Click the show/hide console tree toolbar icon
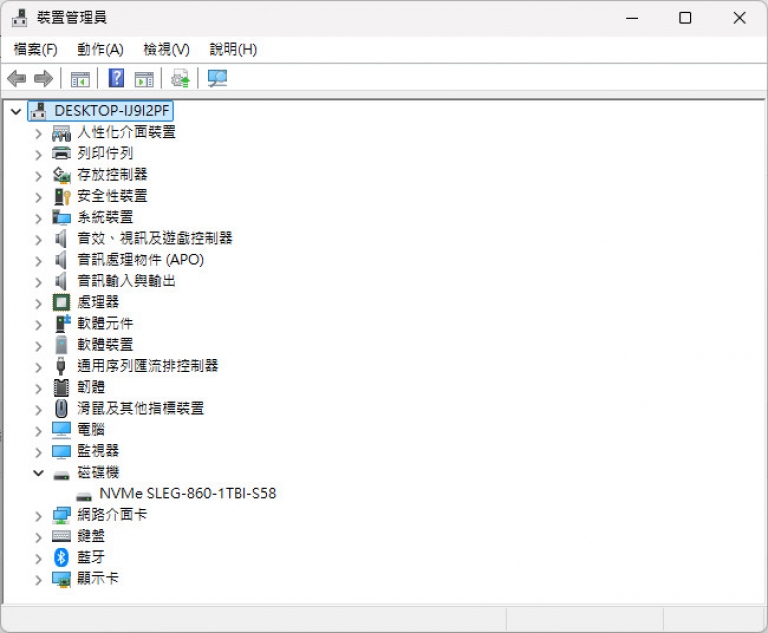The height and width of the screenshot is (633, 768). (80, 78)
